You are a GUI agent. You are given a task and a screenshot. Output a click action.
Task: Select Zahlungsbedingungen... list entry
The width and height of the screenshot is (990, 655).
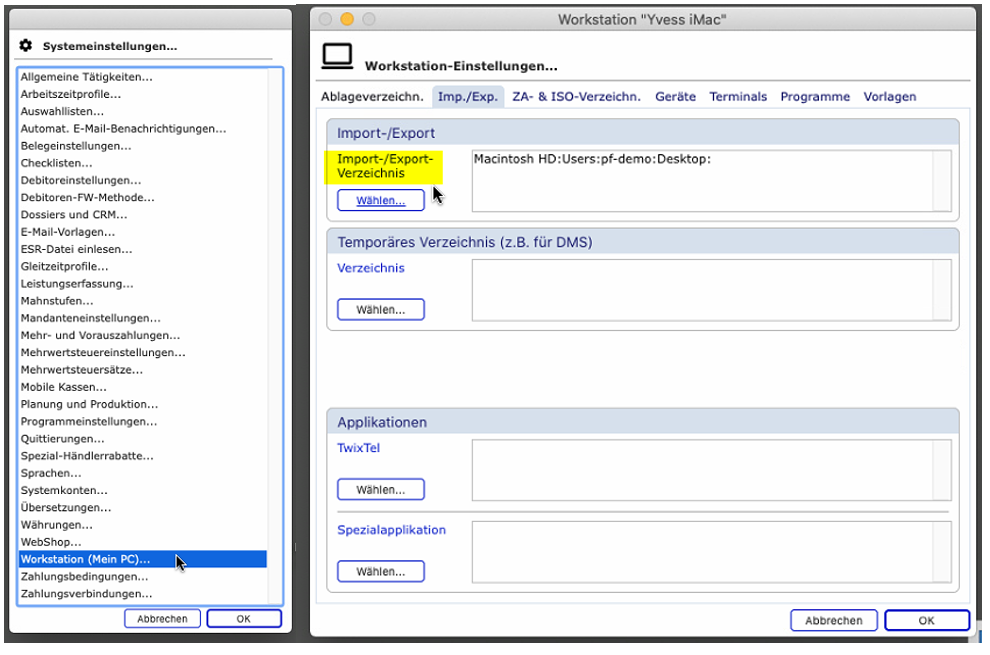click(x=85, y=577)
